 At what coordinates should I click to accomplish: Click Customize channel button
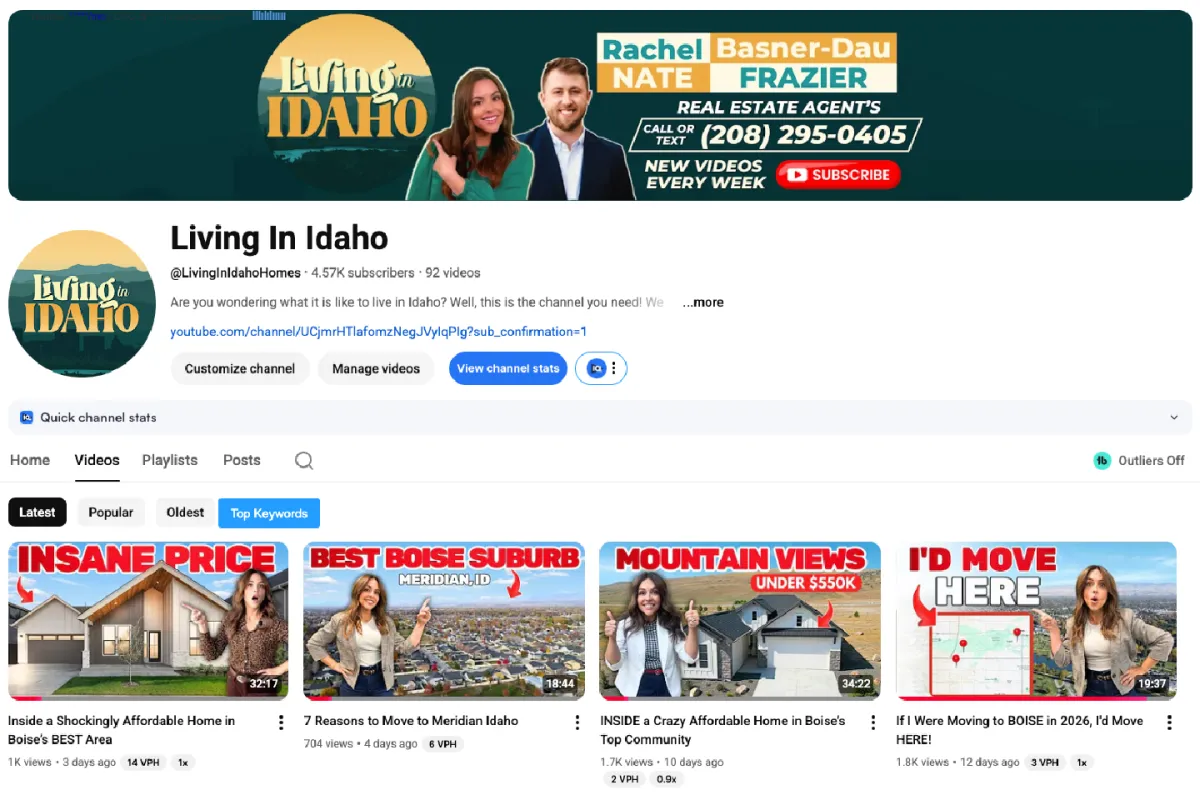tap(240, 369)
